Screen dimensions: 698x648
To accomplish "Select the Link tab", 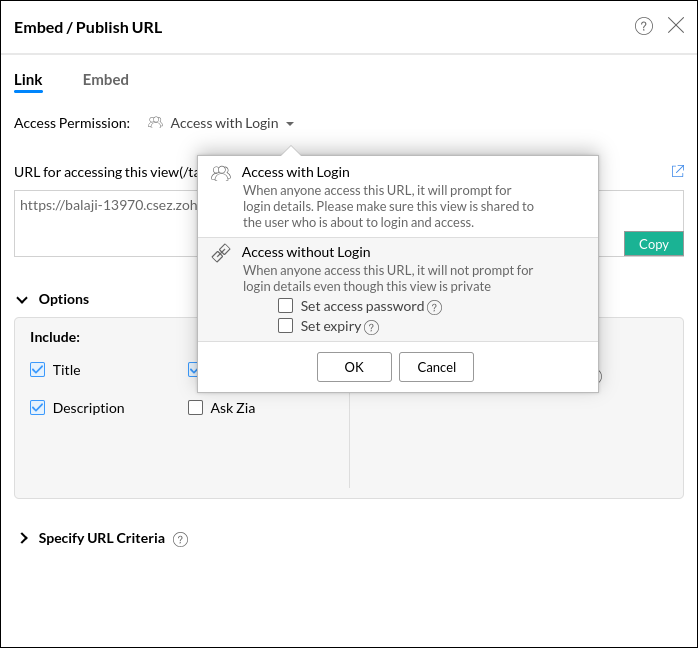I will pyautogui.click(x=28, y=80).
